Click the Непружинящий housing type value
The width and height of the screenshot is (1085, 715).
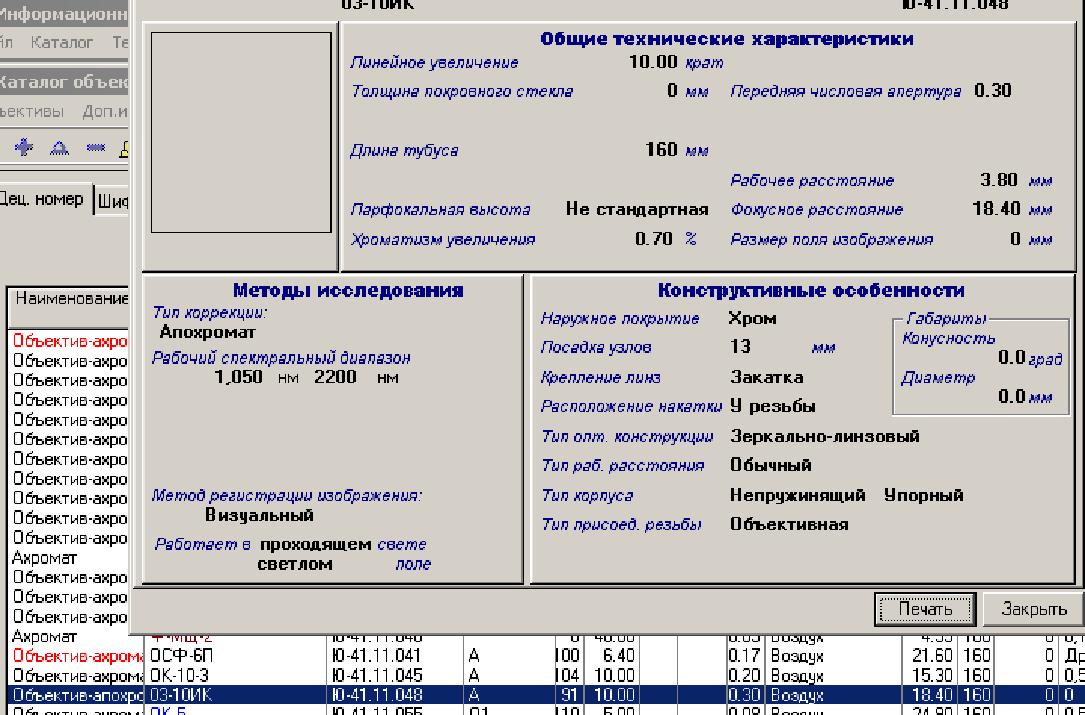pos(797,496)
